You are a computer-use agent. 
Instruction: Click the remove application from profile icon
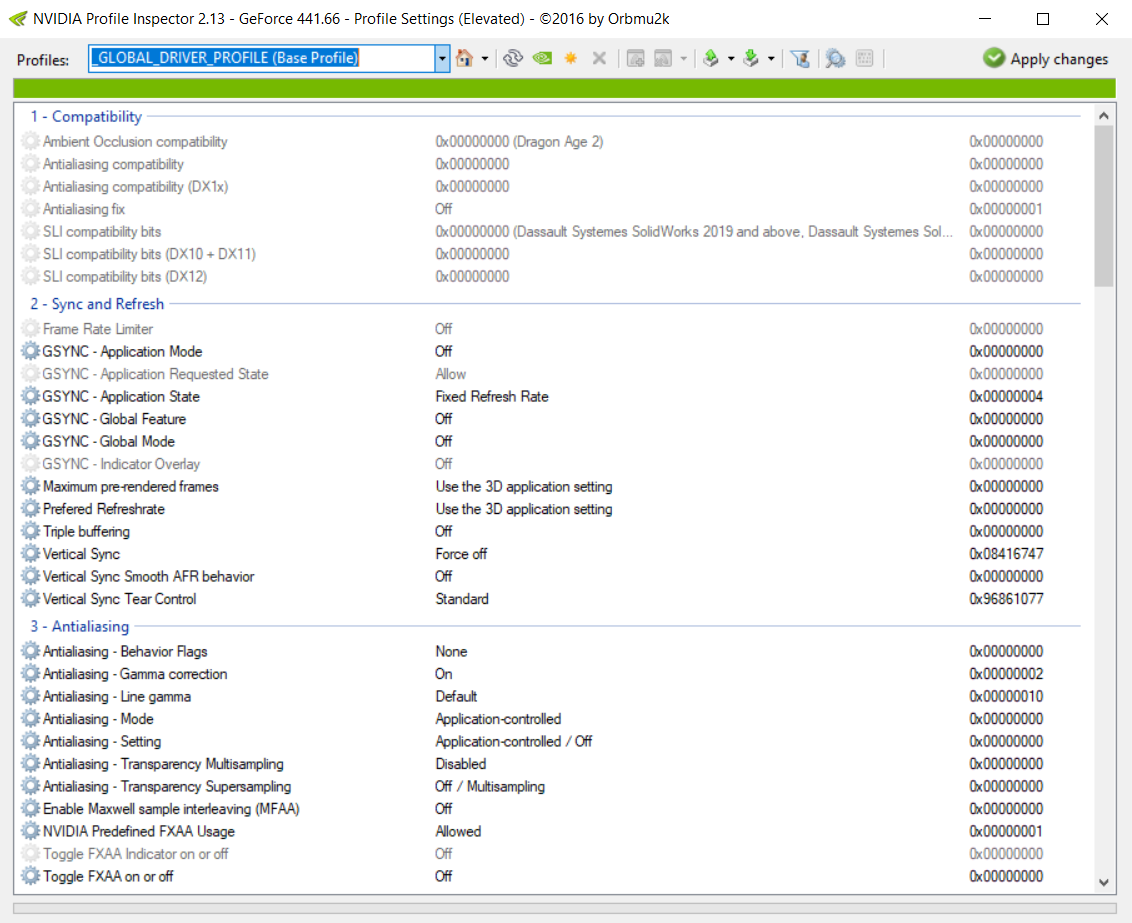click(x=663, y=58)
